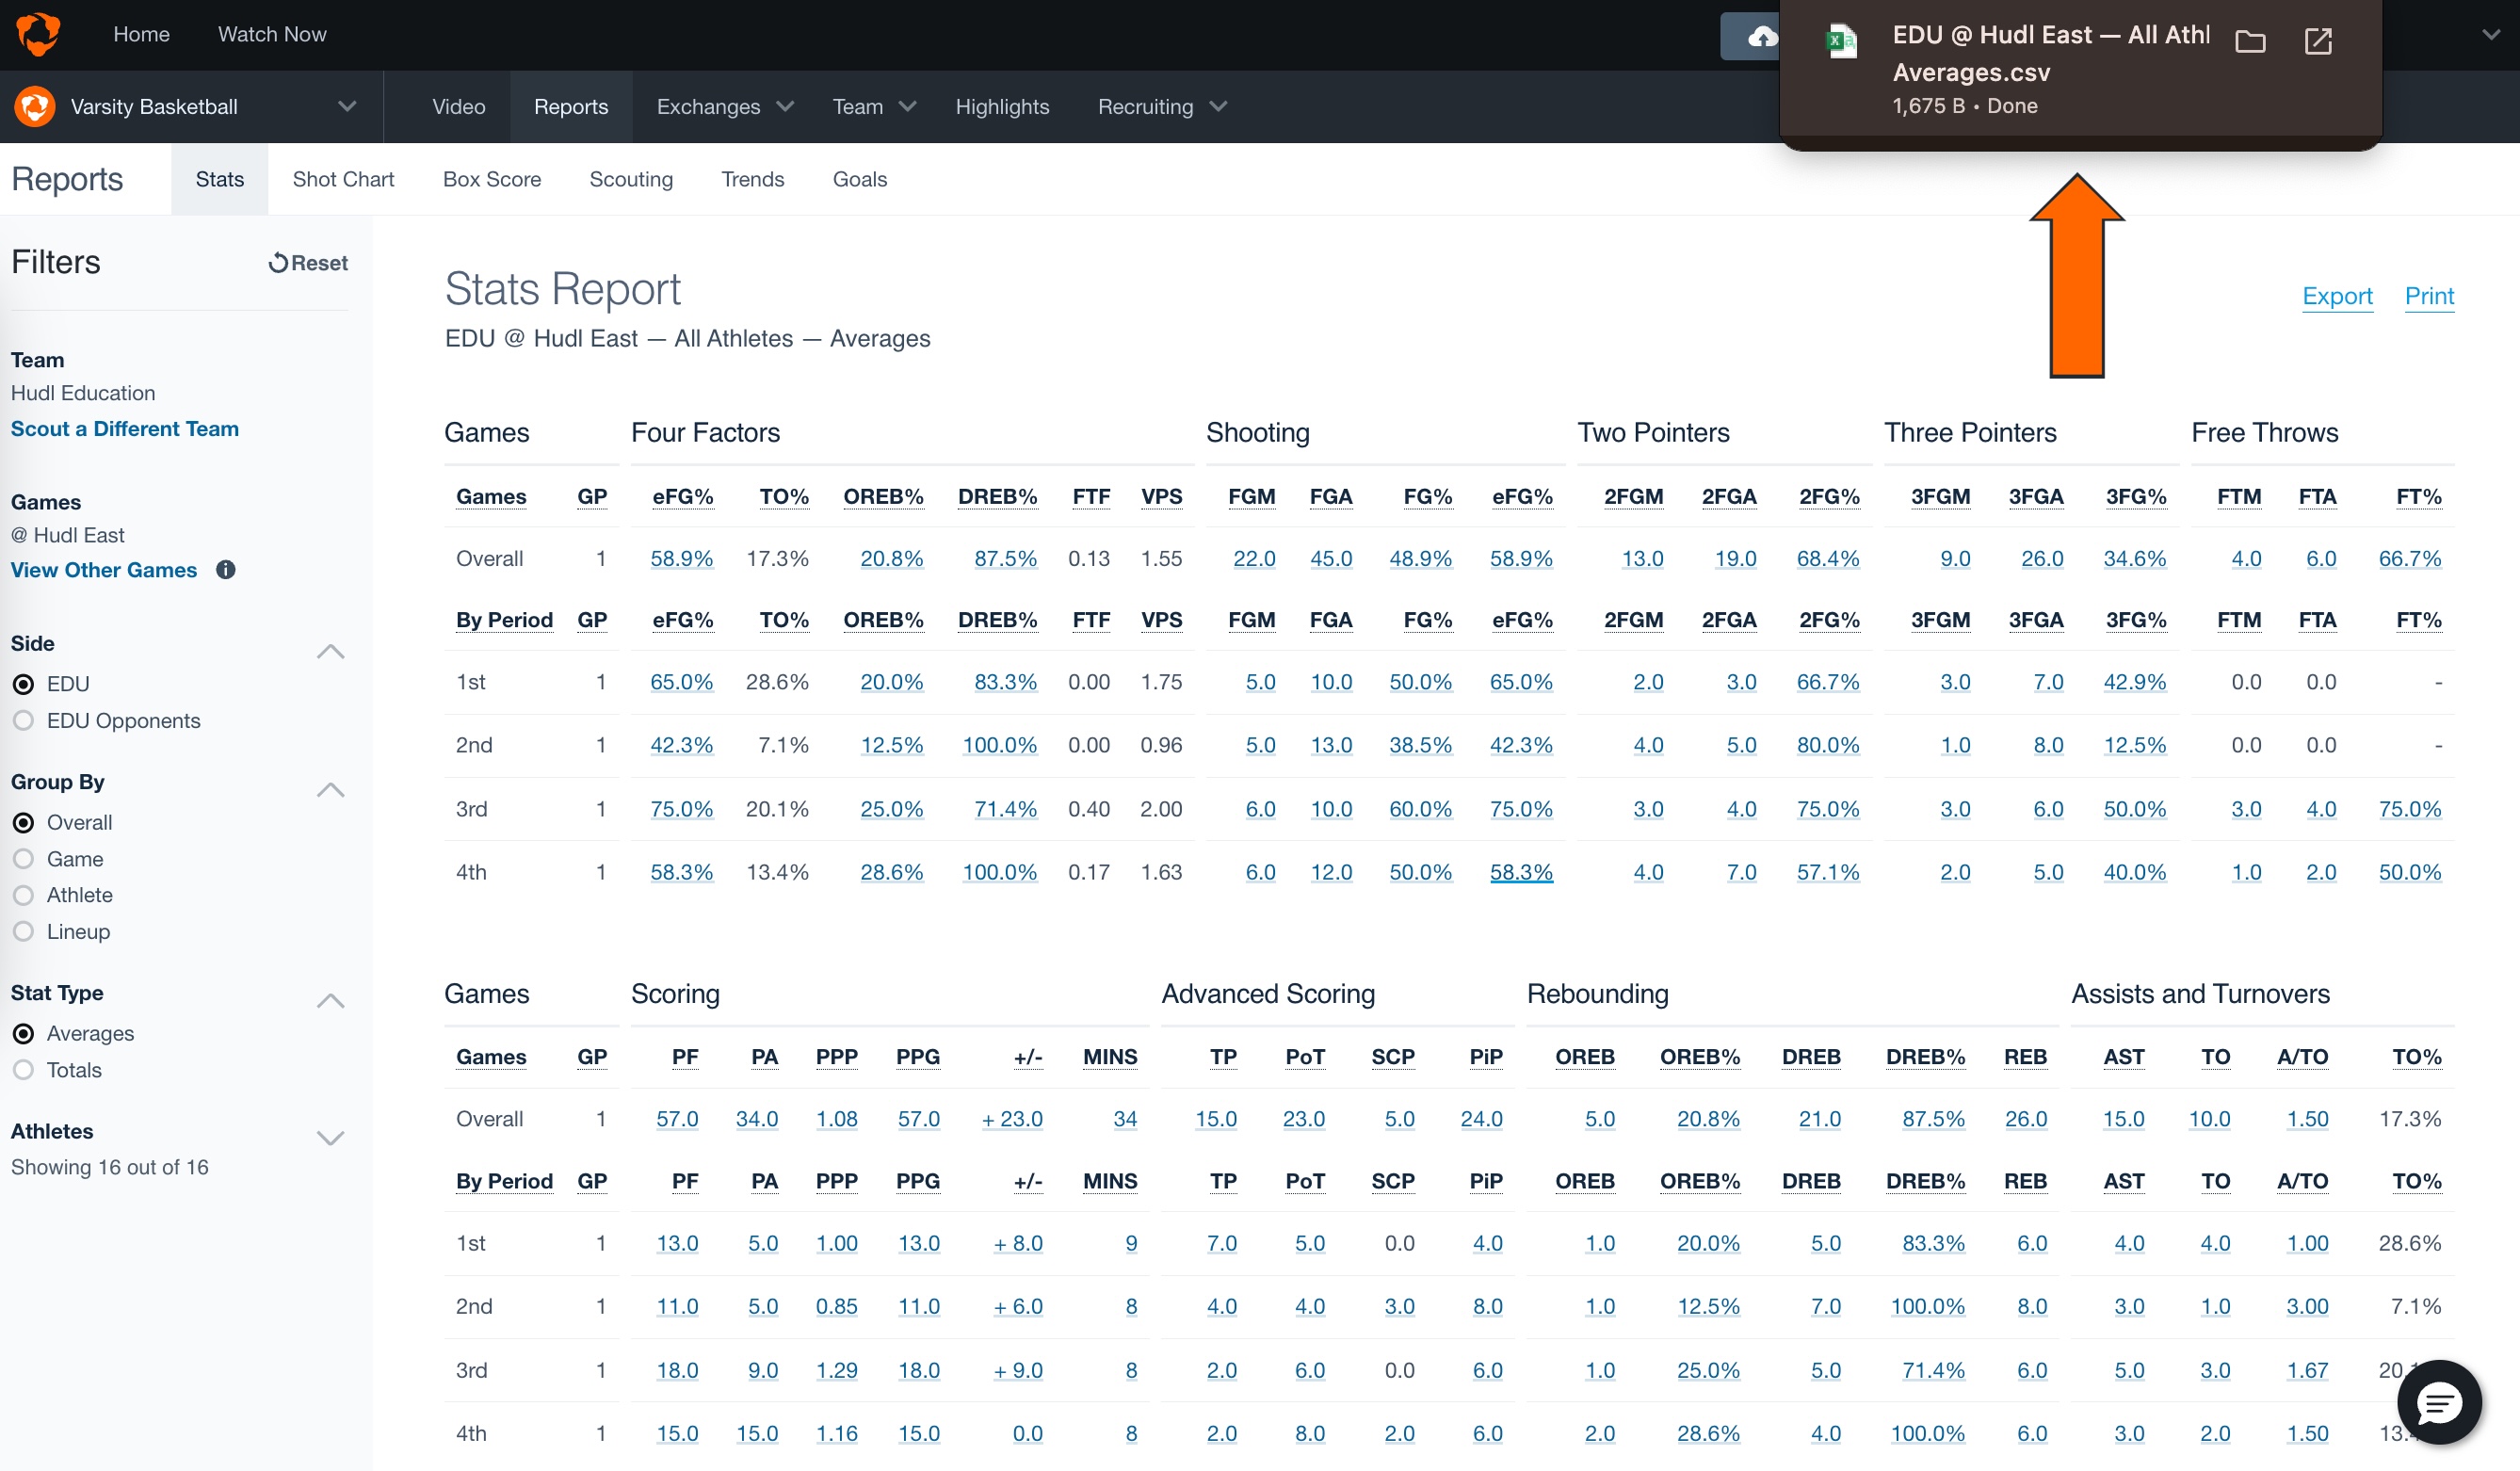Collapse the Stat Type filter section
Viewport: 2520px width, 1471px height.
click(x=331, y=1001)
